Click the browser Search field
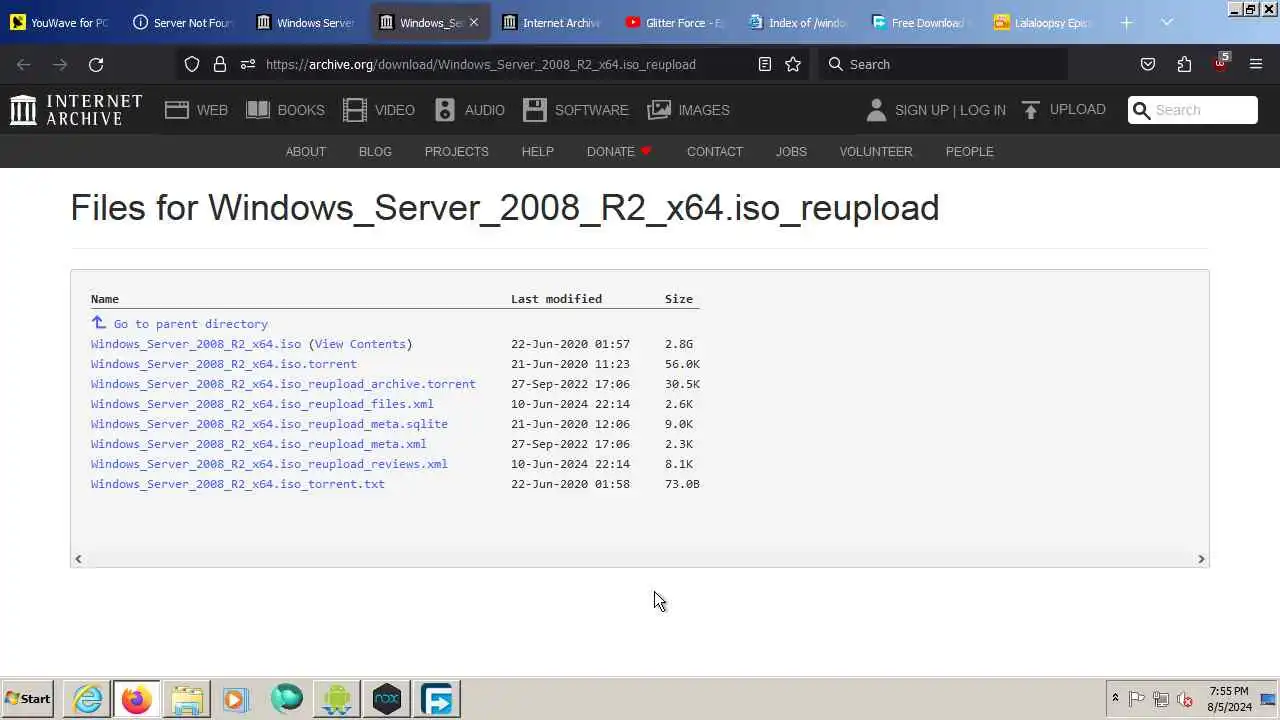The height and width of the screenshot is (720, 1280). [x=945, y=64]
